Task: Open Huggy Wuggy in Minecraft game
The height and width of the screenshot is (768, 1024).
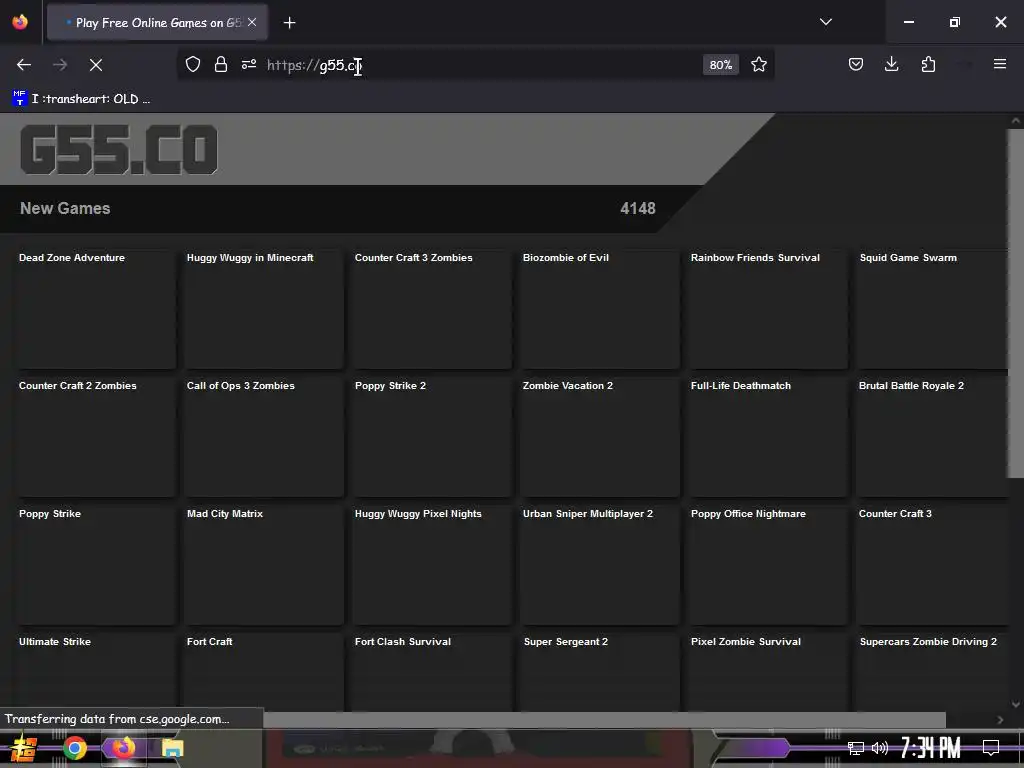Action: pos(264,309)
